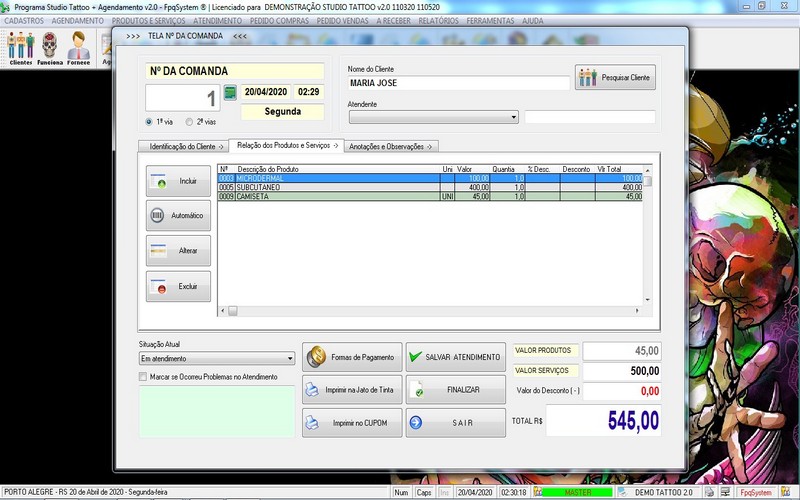Click the Automático button
800x500 pixels.
(178, 215)
